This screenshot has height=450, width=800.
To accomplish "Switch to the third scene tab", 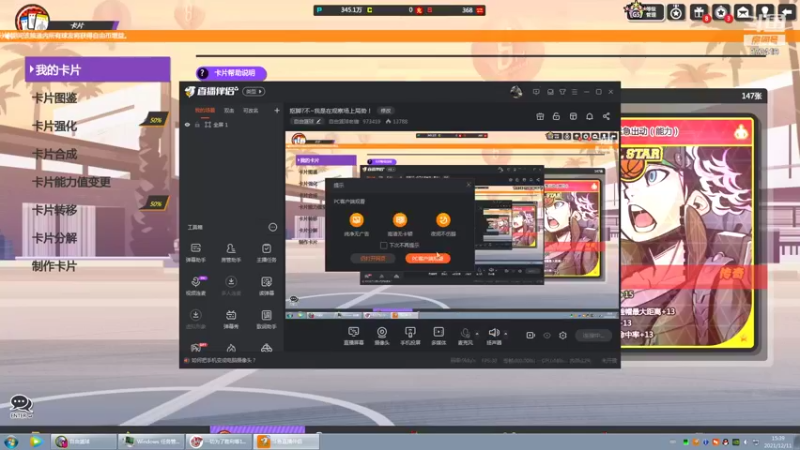I will coord(250,110).
